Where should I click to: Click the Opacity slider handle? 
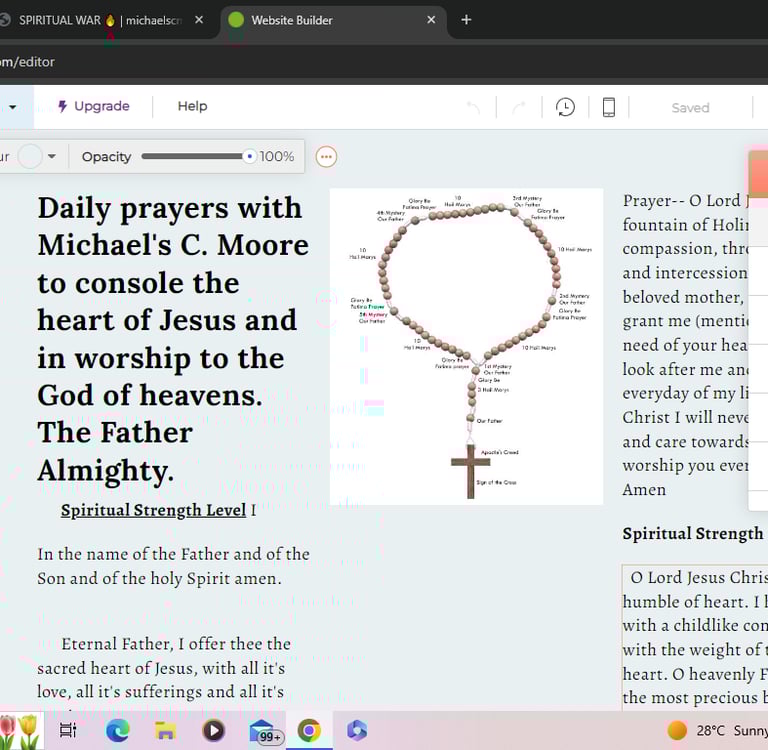(x=250, y=157)
